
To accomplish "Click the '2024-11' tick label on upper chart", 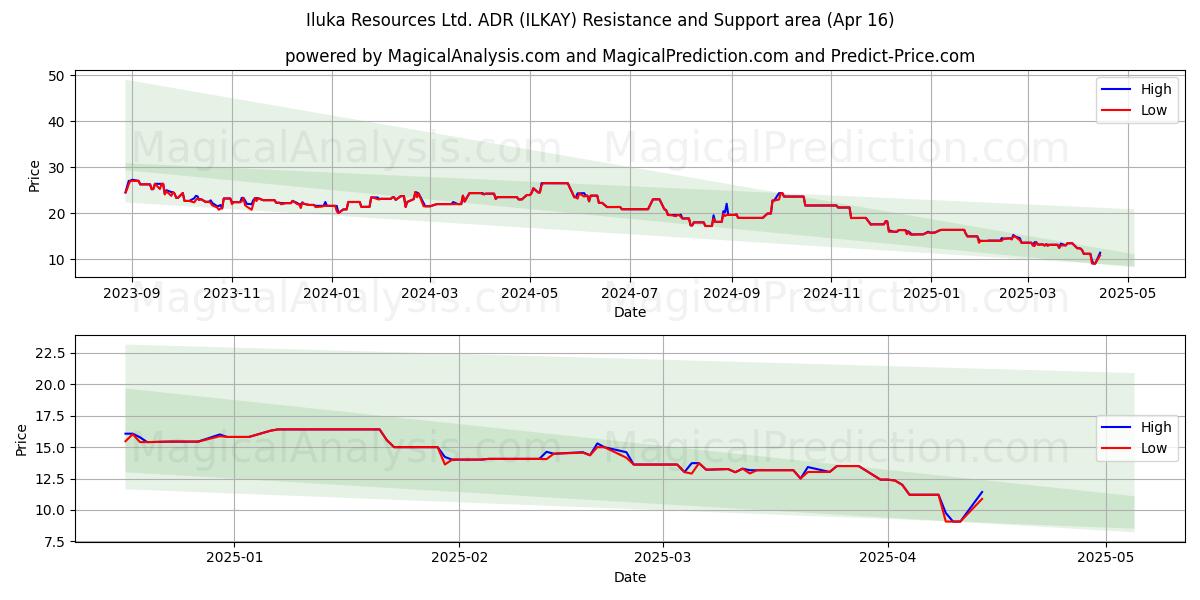I will click(x=831, y=293).
